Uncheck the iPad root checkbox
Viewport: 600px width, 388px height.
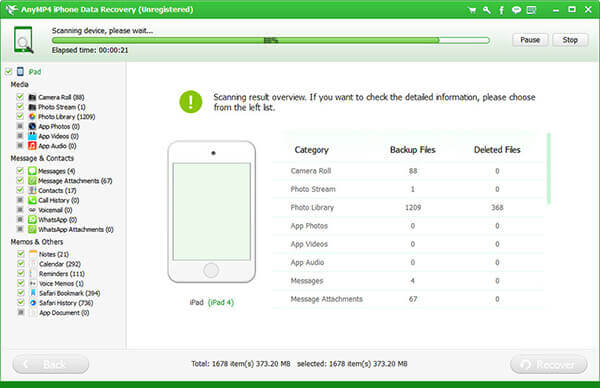point(8,72)
